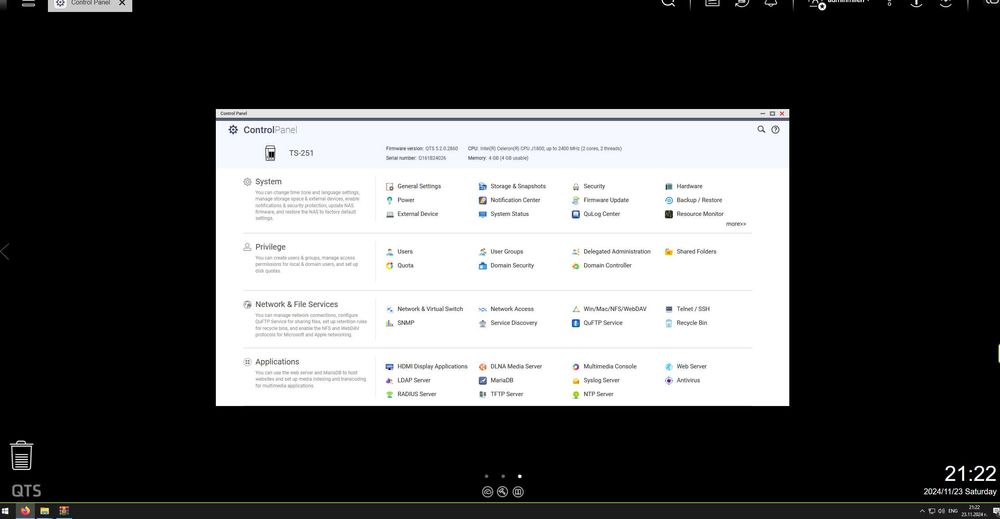
Task: Open Network & Virtual Switch
Action: pyautogui.click(x=424, y=309)
